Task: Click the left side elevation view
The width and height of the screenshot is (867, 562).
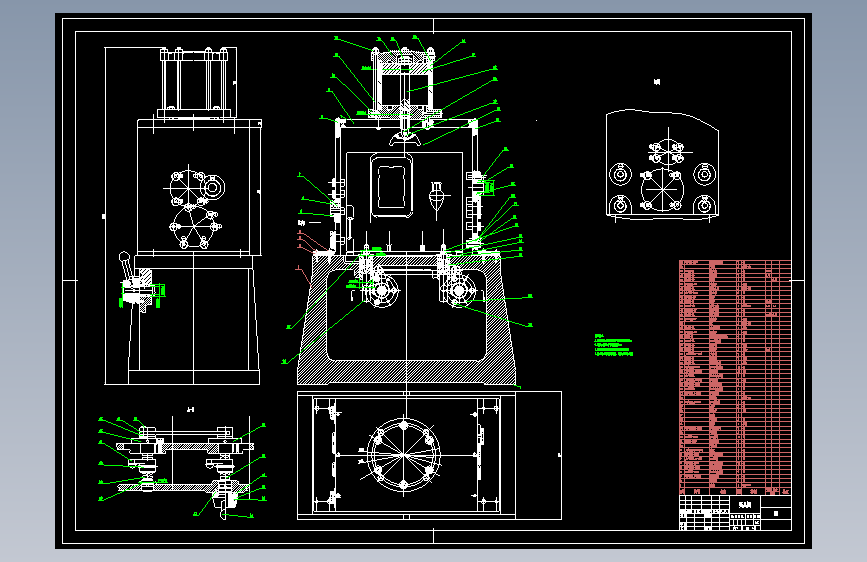Action: click(182, 216)
